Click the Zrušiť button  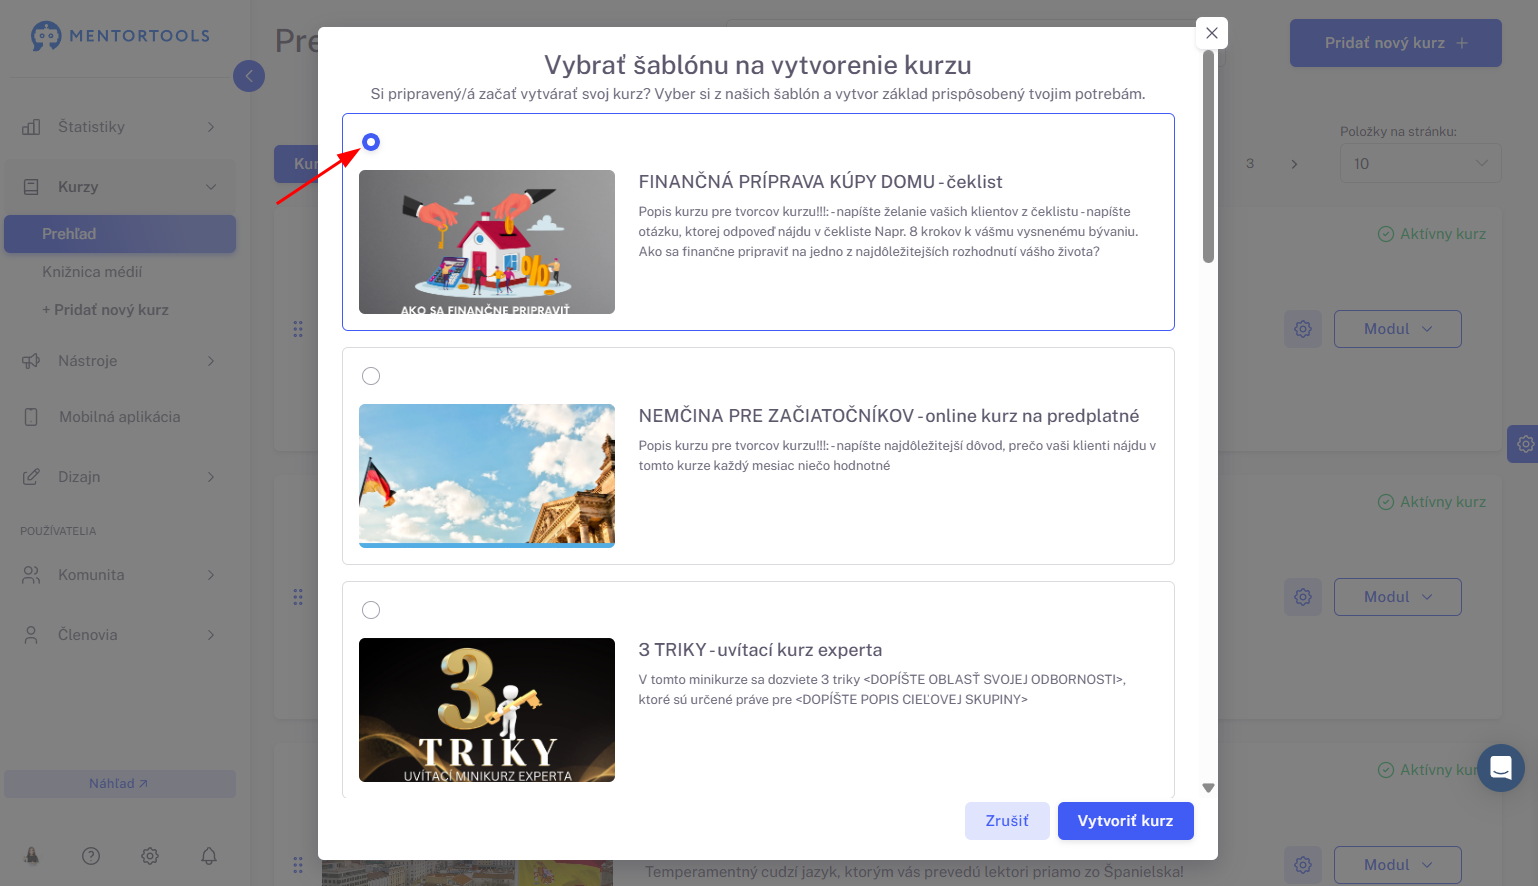point(1007,821)
